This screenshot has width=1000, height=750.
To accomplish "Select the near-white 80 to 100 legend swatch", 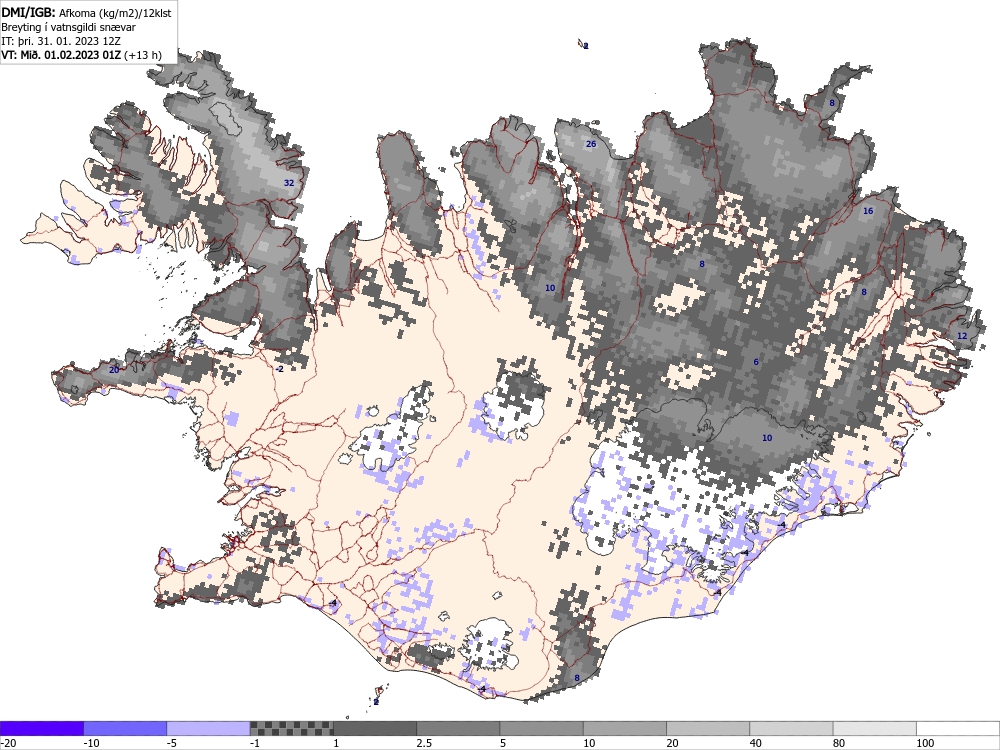I will (875, 728).
